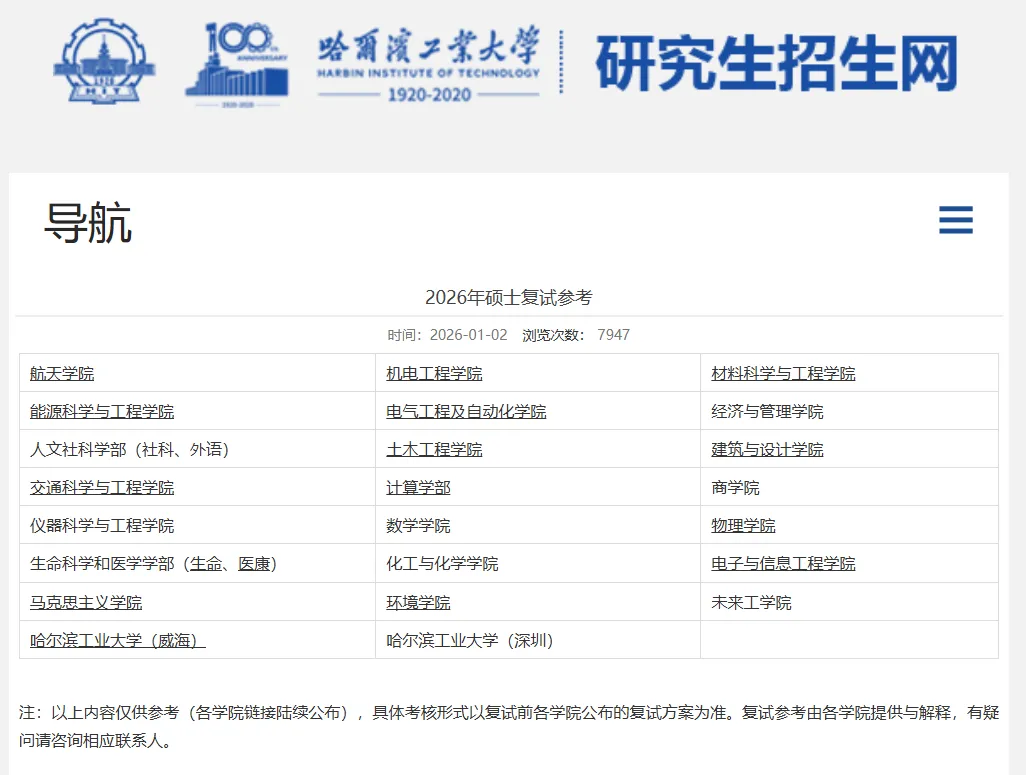Viewport: 1026px width, 775px height.
Task: Click the 研究生招生网 site title
Action: click(776, 63)
